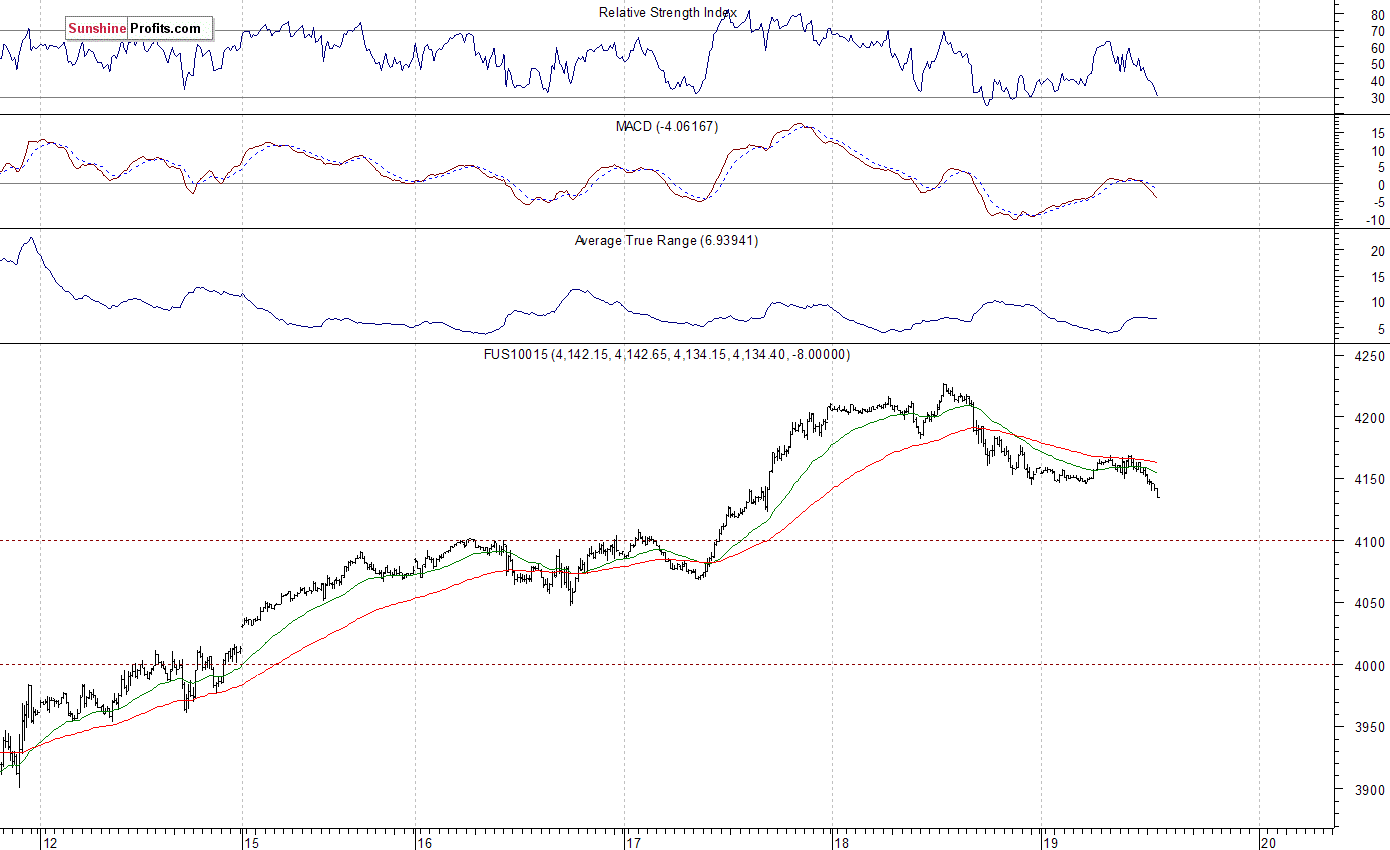Screen dimensions: 1390x850
Task: Click the ATR axis value 20
Action: click(1377, 251)
